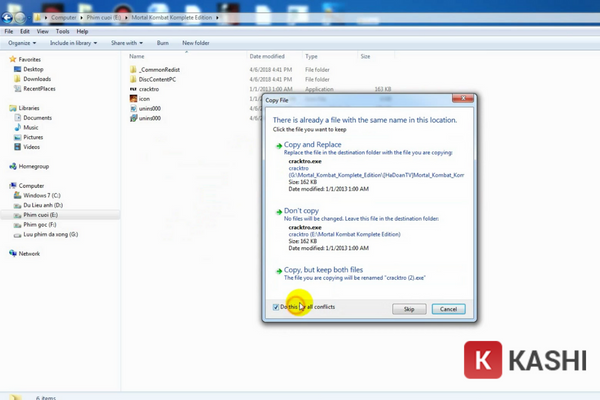Image resolution: width=600 pixels, height=400 pixels.
Task: Select the Downloads folder icon
Action: coord(17,79)
